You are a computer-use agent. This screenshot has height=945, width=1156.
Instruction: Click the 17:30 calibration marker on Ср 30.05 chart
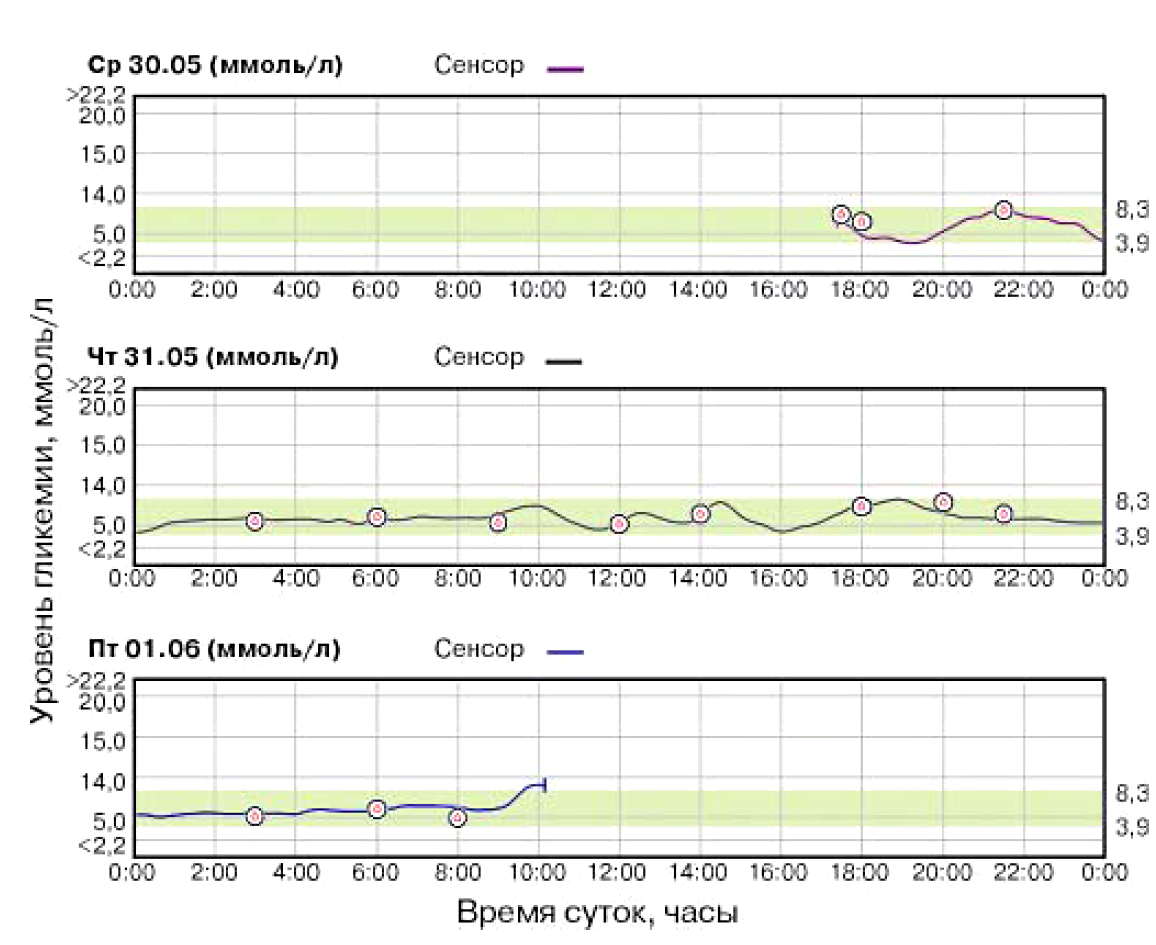[x=840, y=215]
